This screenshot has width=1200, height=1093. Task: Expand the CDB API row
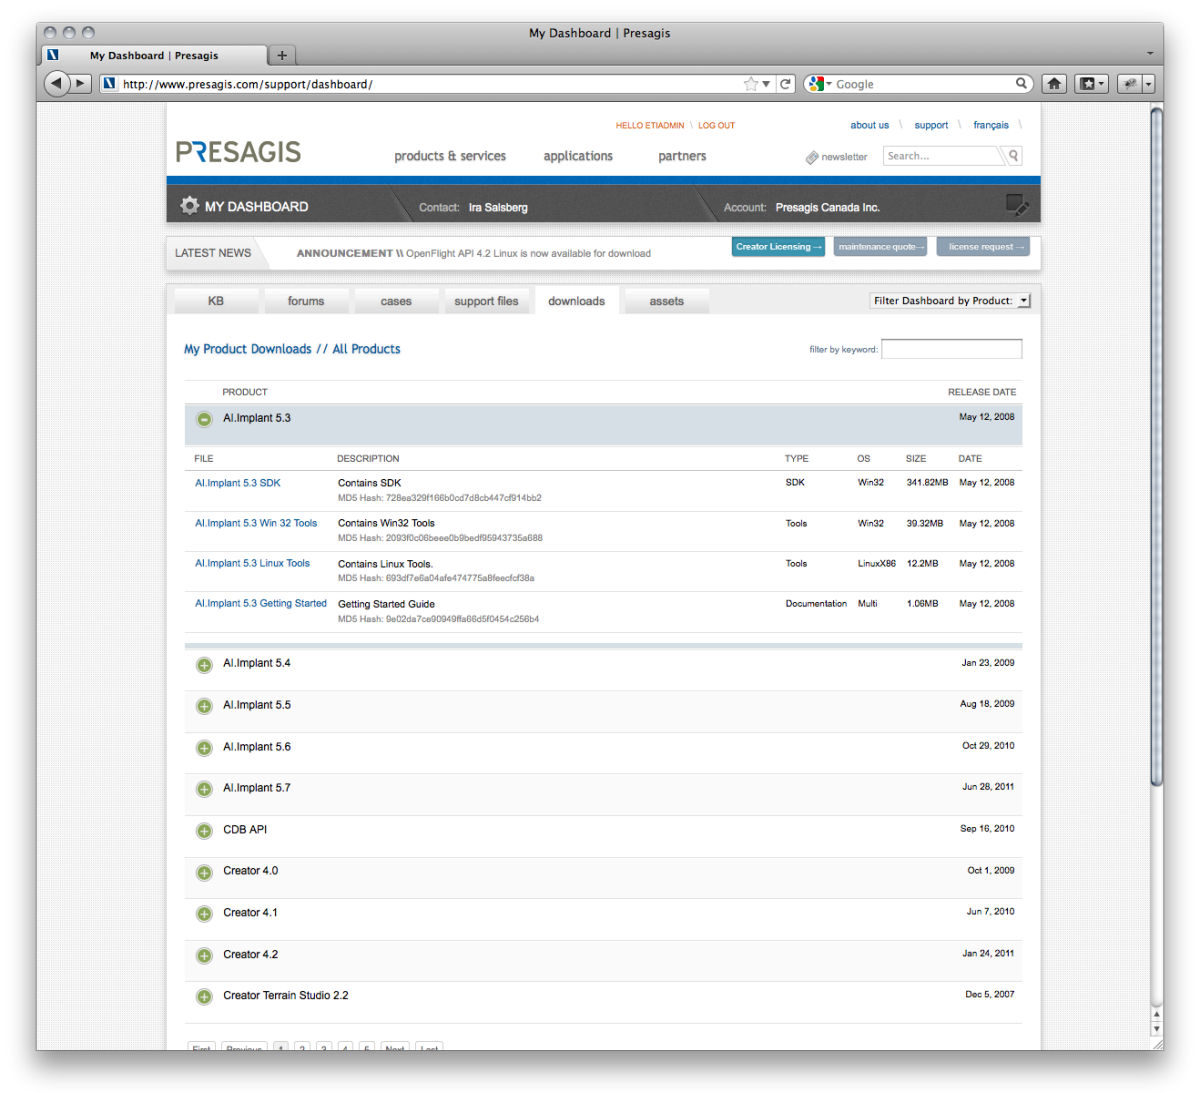pos(204,831)
